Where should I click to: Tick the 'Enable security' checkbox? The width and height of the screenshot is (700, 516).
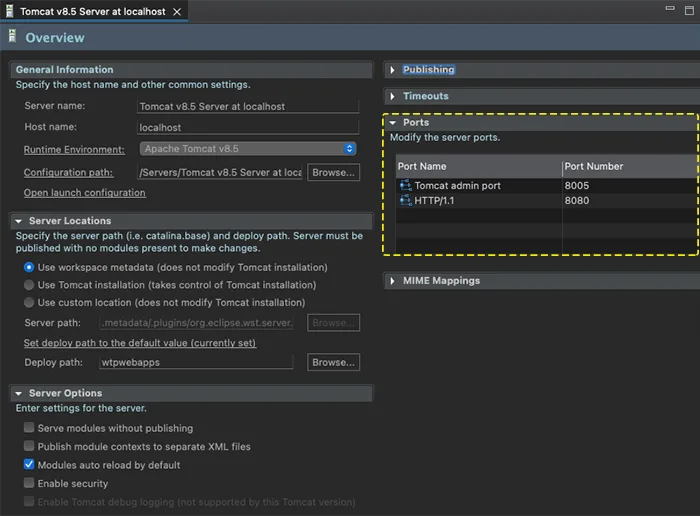[x=29, y=483]
